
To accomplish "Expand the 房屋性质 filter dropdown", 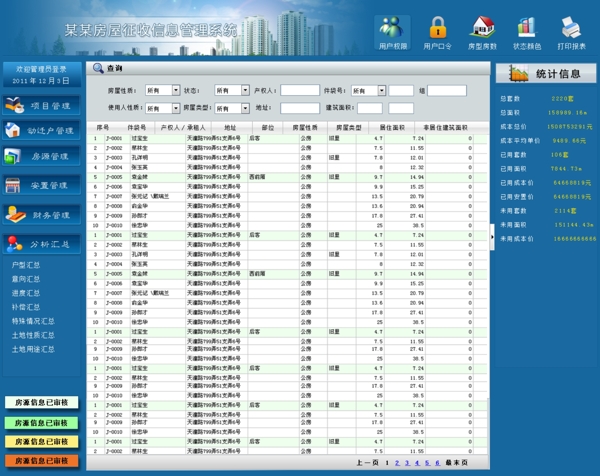I will coord(176,90).
